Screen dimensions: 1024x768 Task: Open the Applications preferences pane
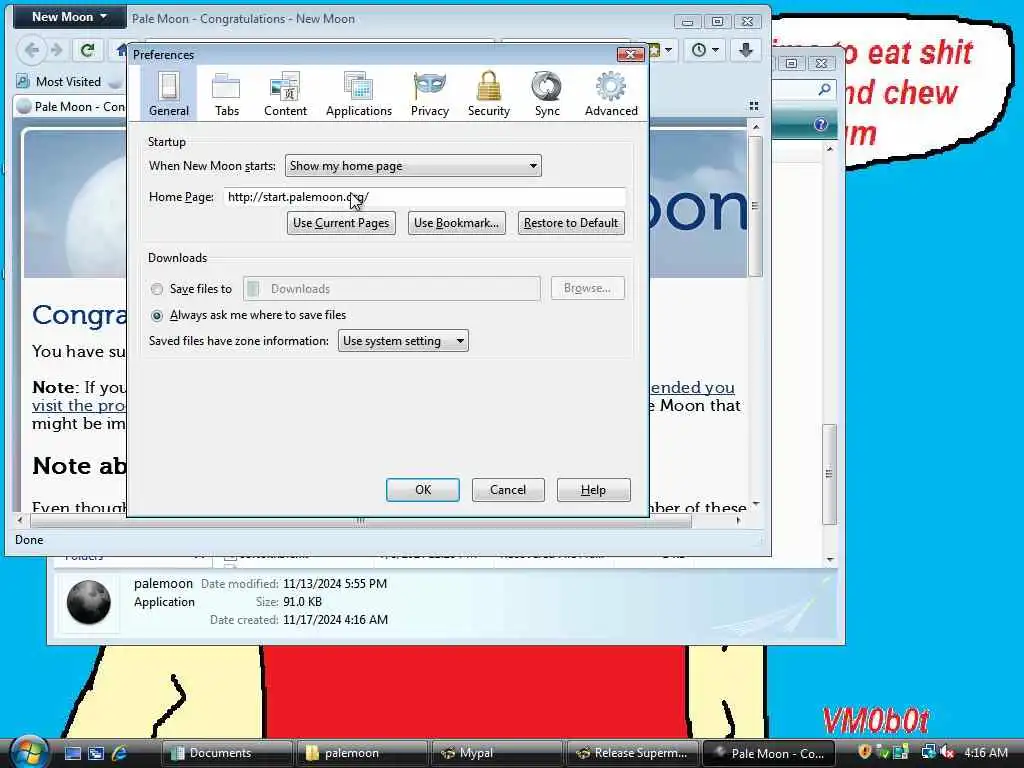(x=359, y=93)
